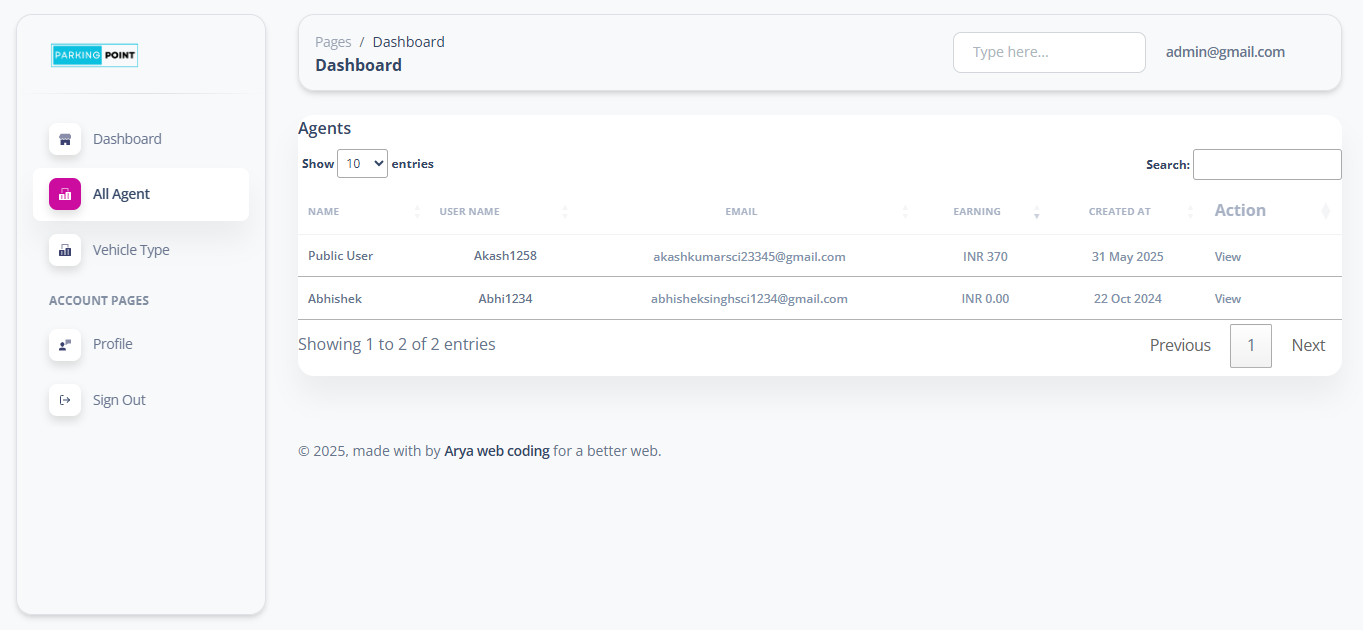Click the Parking Point logo
1363x630 pixels.
94,55
